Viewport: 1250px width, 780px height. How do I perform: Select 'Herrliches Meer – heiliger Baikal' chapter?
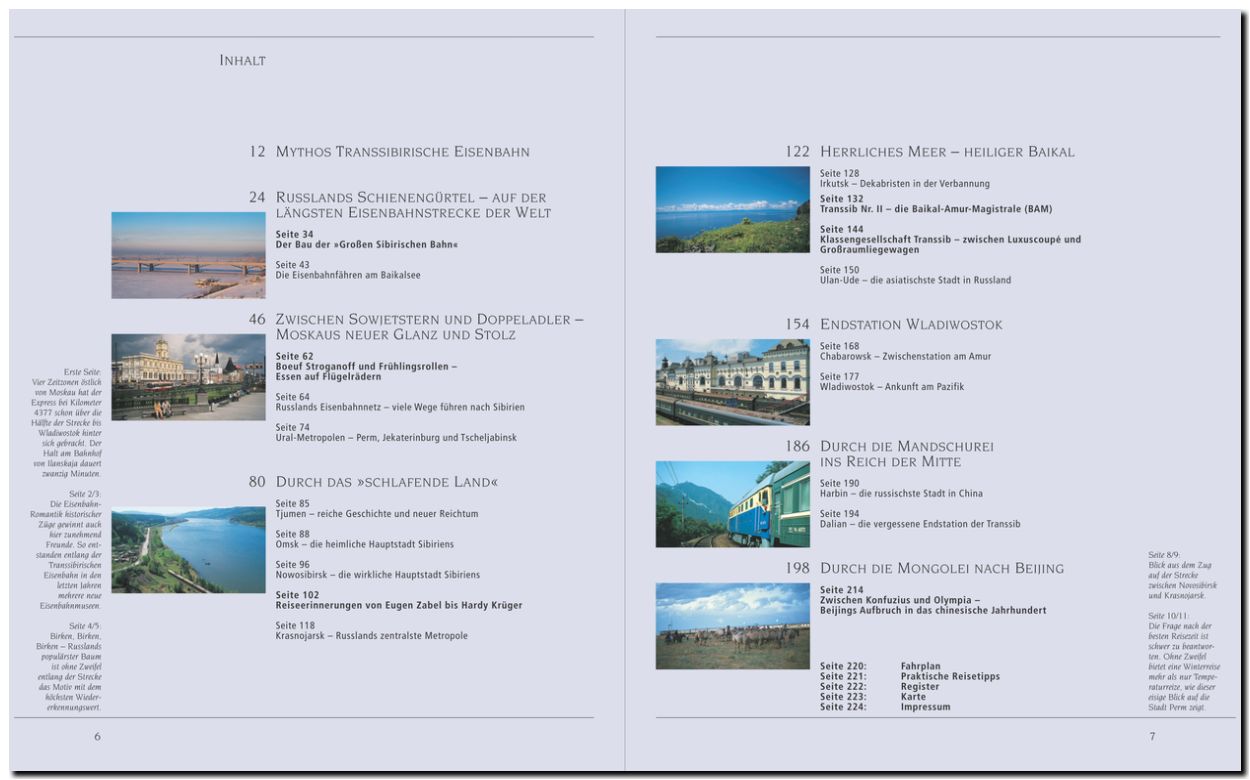tap(946, 152)
